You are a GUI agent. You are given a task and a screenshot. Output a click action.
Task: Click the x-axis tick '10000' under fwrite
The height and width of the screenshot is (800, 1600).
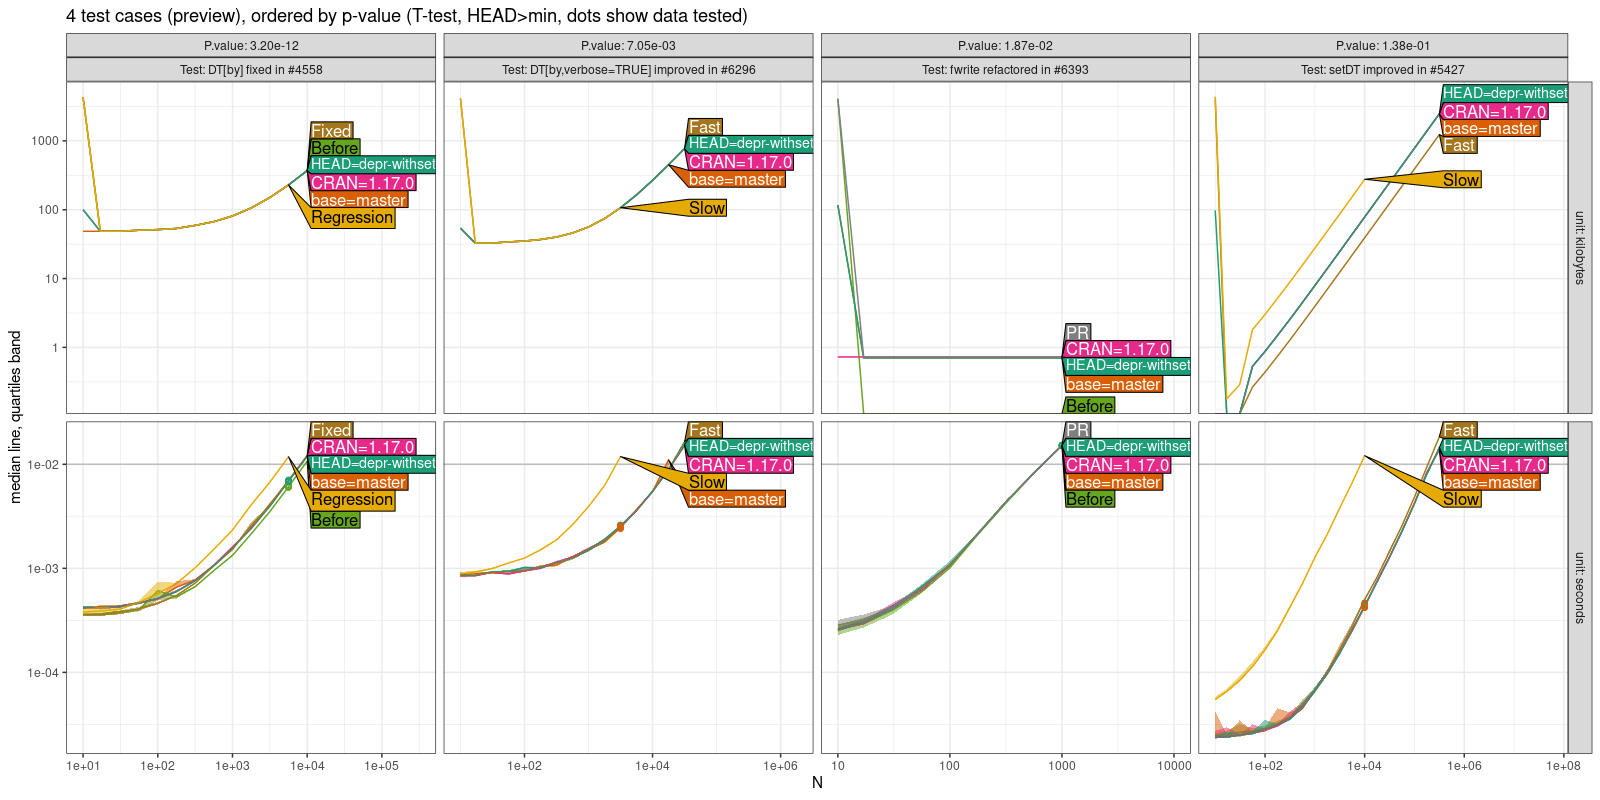point(1174,766)
